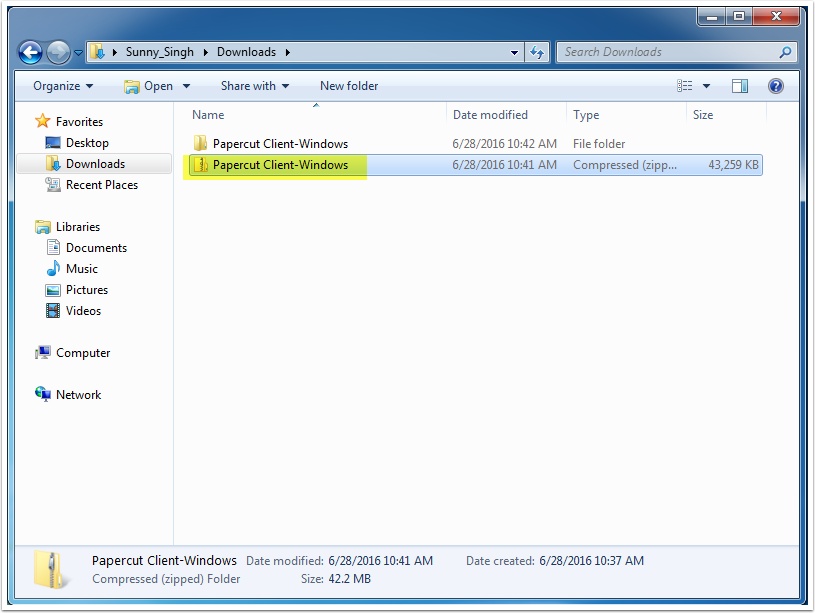The height and width of the screenshot is (613, 815).
Task: Open the Organize menu
Action: coord(63,86)
